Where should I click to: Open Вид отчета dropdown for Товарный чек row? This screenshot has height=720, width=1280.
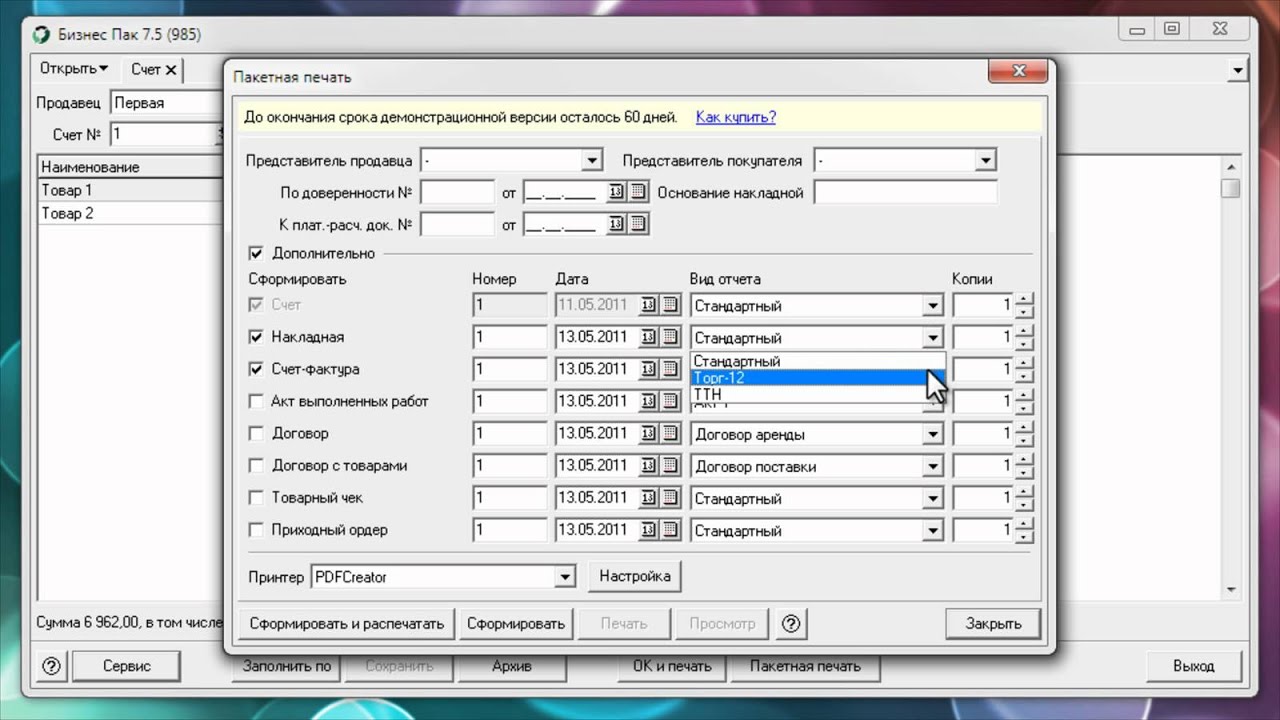pyautogui.click(x=933, y=498)
